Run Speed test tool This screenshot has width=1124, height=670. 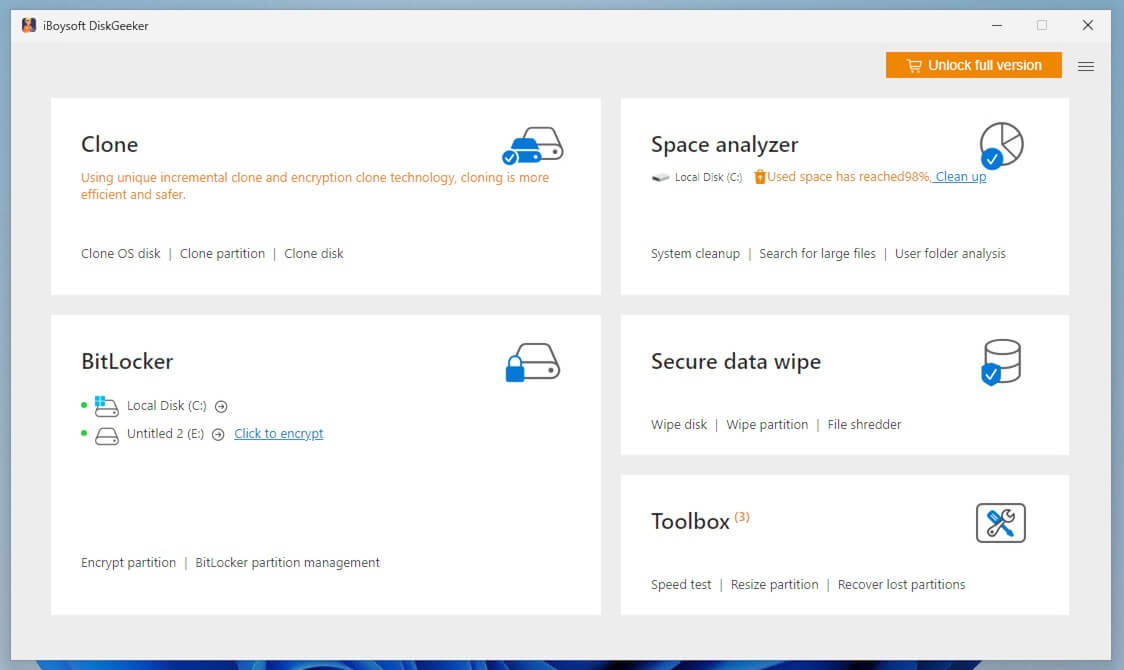(x=681, y=585)
